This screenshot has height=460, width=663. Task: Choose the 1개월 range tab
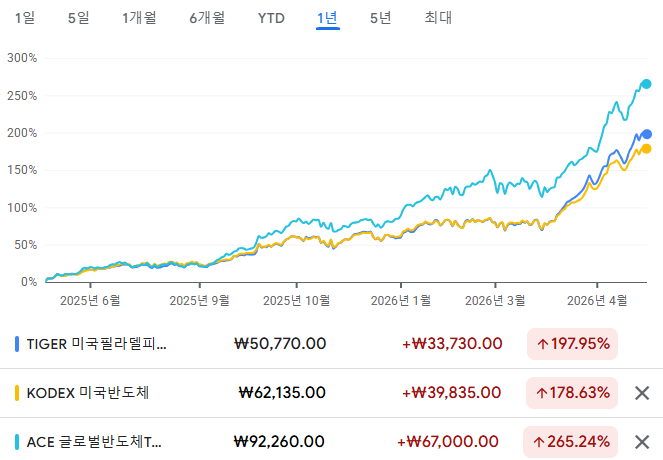[140, 18]
